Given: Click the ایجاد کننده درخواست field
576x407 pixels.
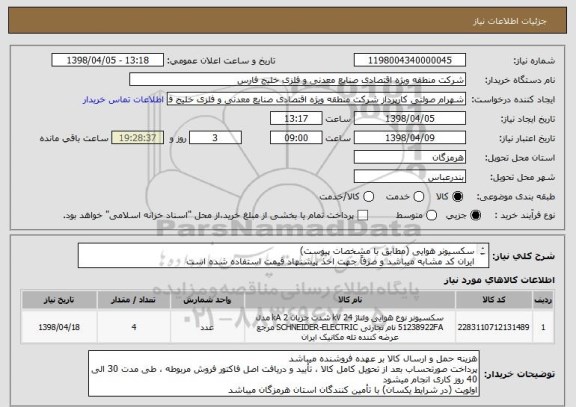Looking at the screenshot, I should coord(316,99).
